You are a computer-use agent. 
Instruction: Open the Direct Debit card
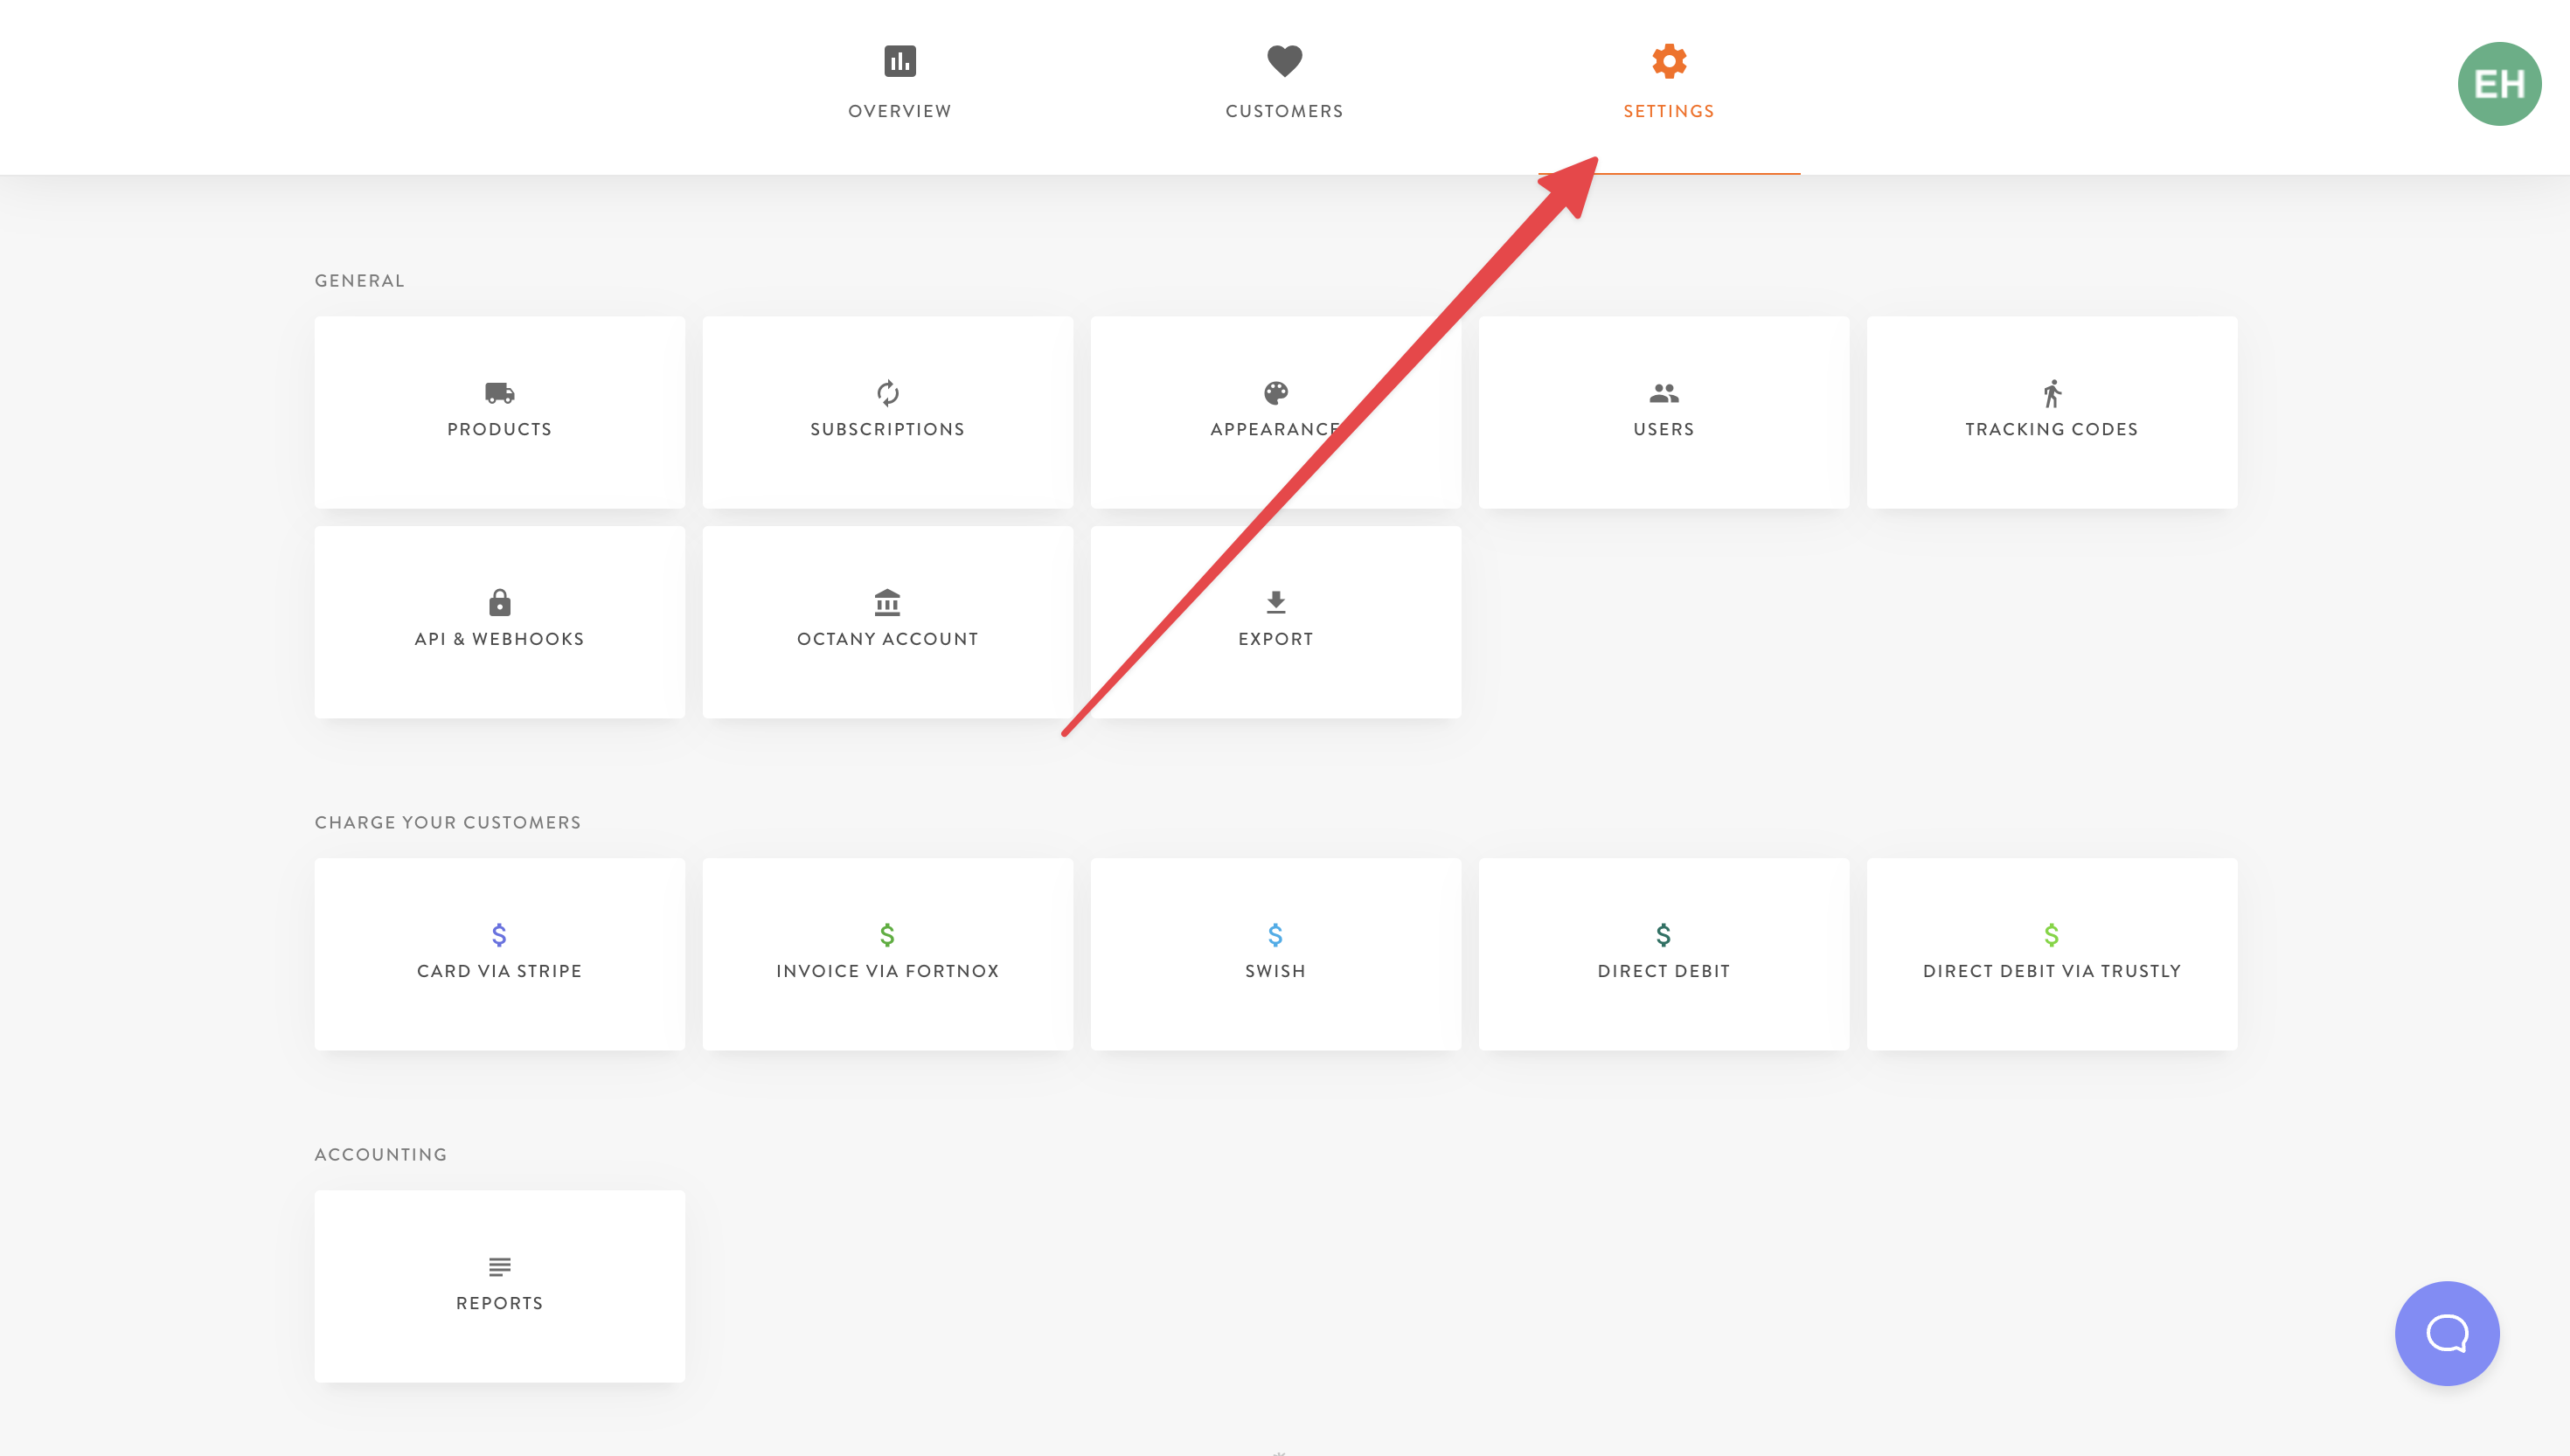1663,953
